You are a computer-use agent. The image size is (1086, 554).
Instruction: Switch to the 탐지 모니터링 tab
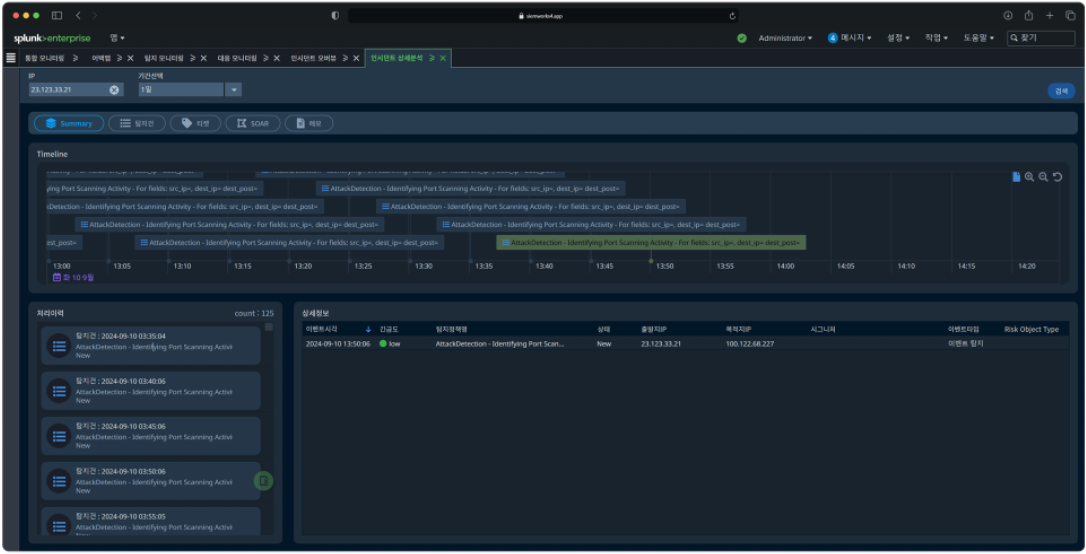[163, 58]
